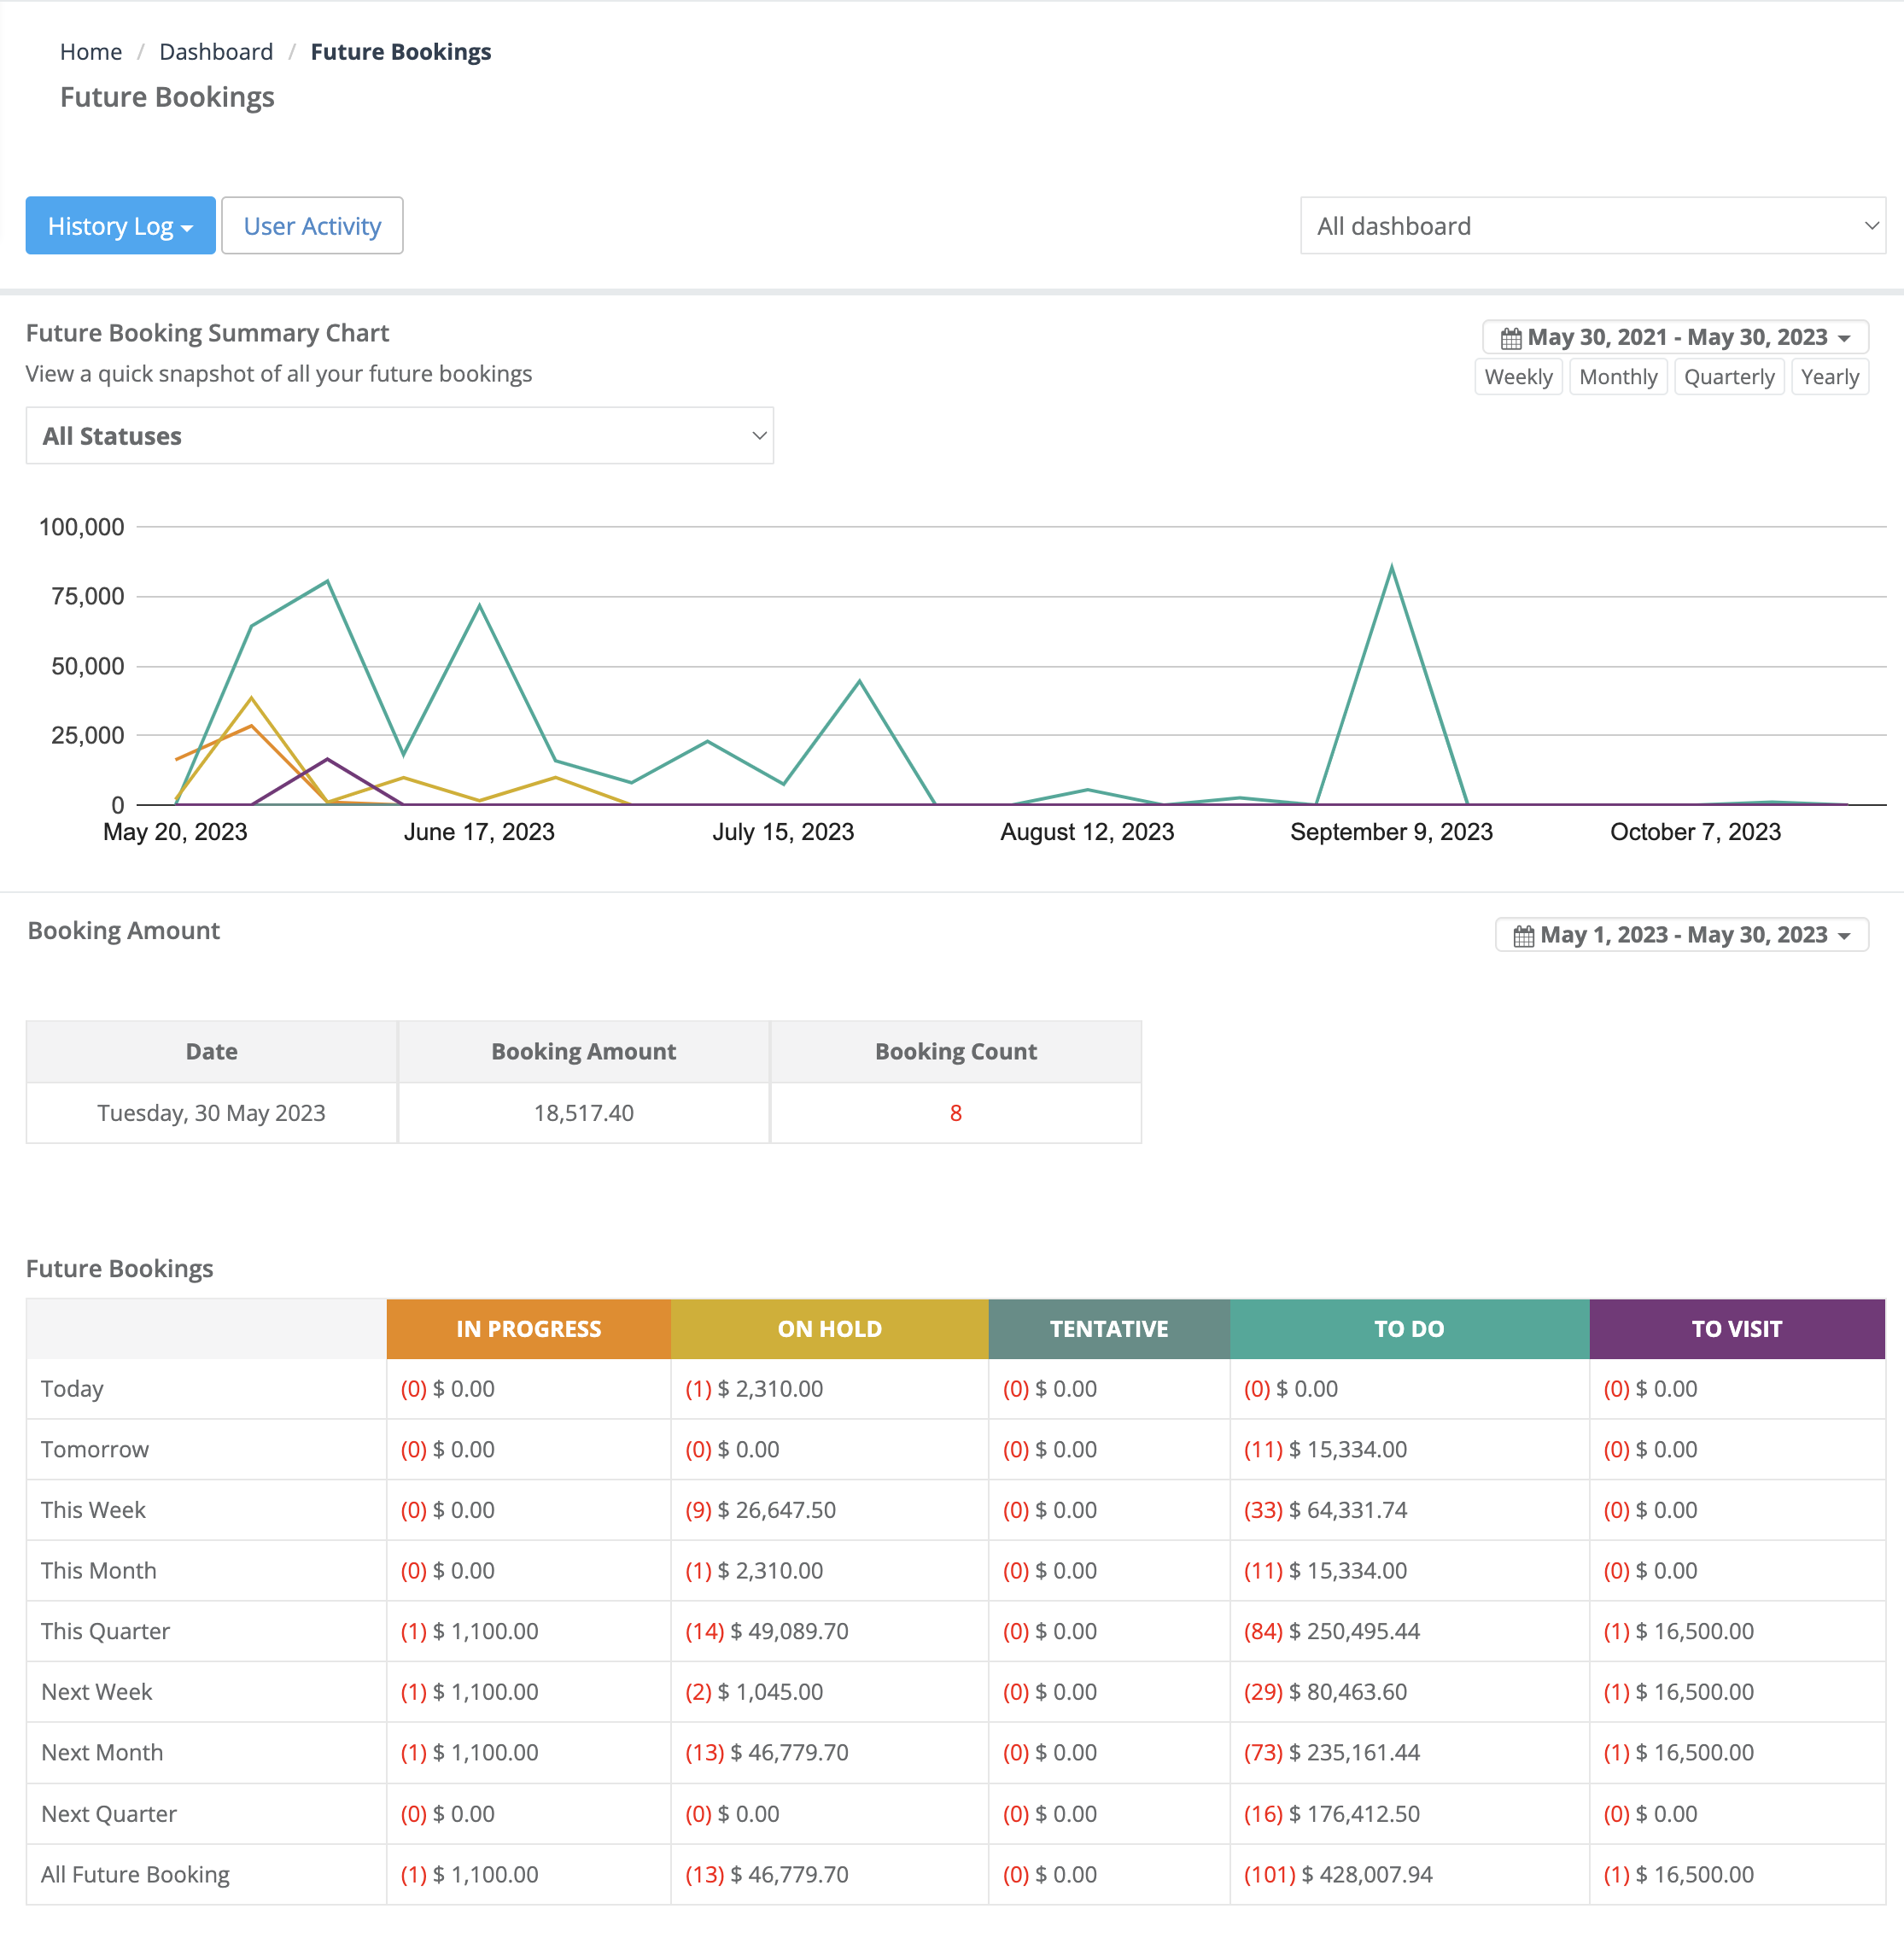Click the TO VISIT column header
Image resolution: width=1904 pixels, height=1938 pixels.
tap(1737, 1329)
